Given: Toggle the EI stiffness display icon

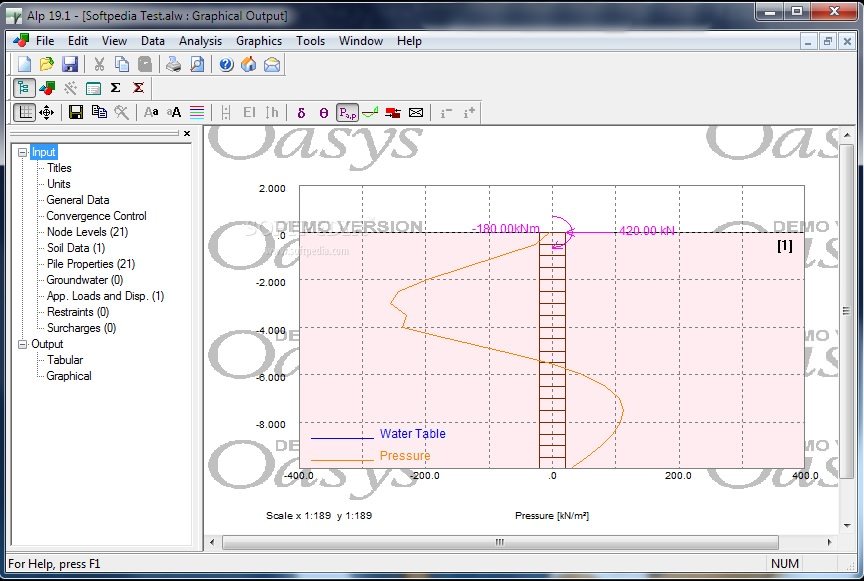Looking at the screenshot, I should (249, 112).
